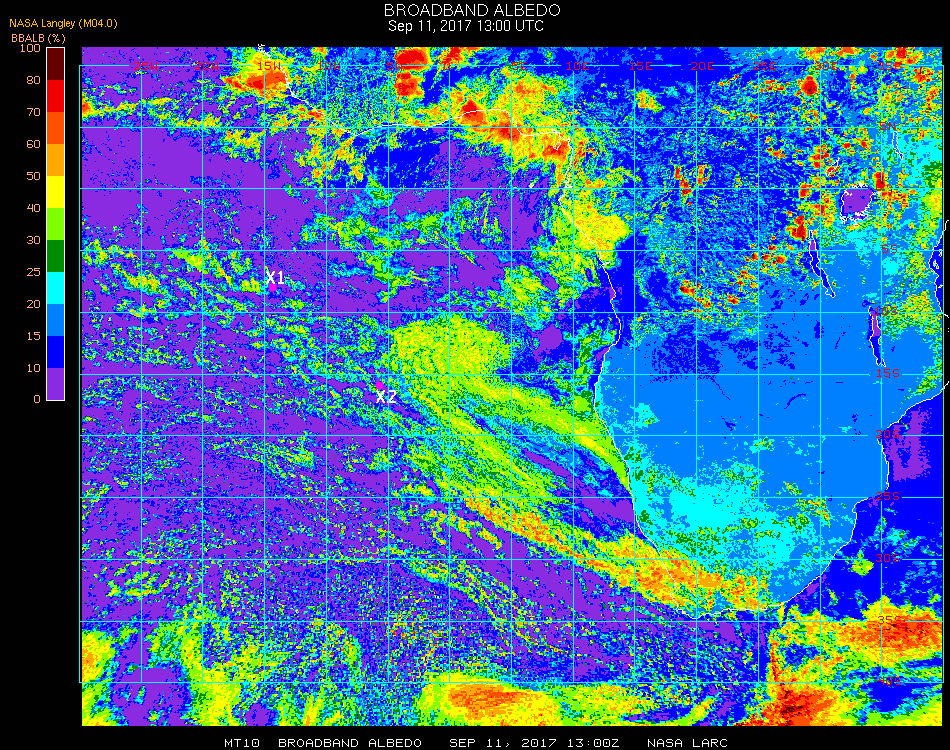
Task: Click the '20S' latitude label
Action: (x=888, y=434)
